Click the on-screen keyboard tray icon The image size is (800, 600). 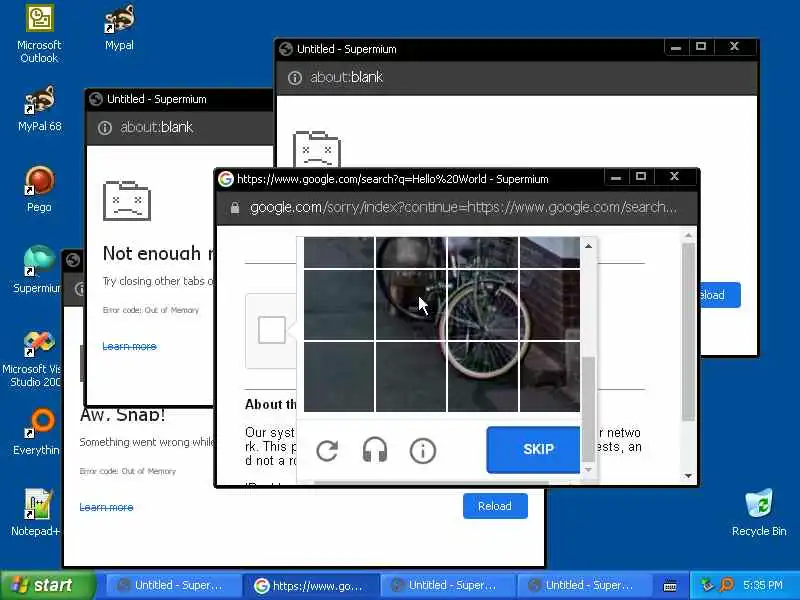point(670,586)
